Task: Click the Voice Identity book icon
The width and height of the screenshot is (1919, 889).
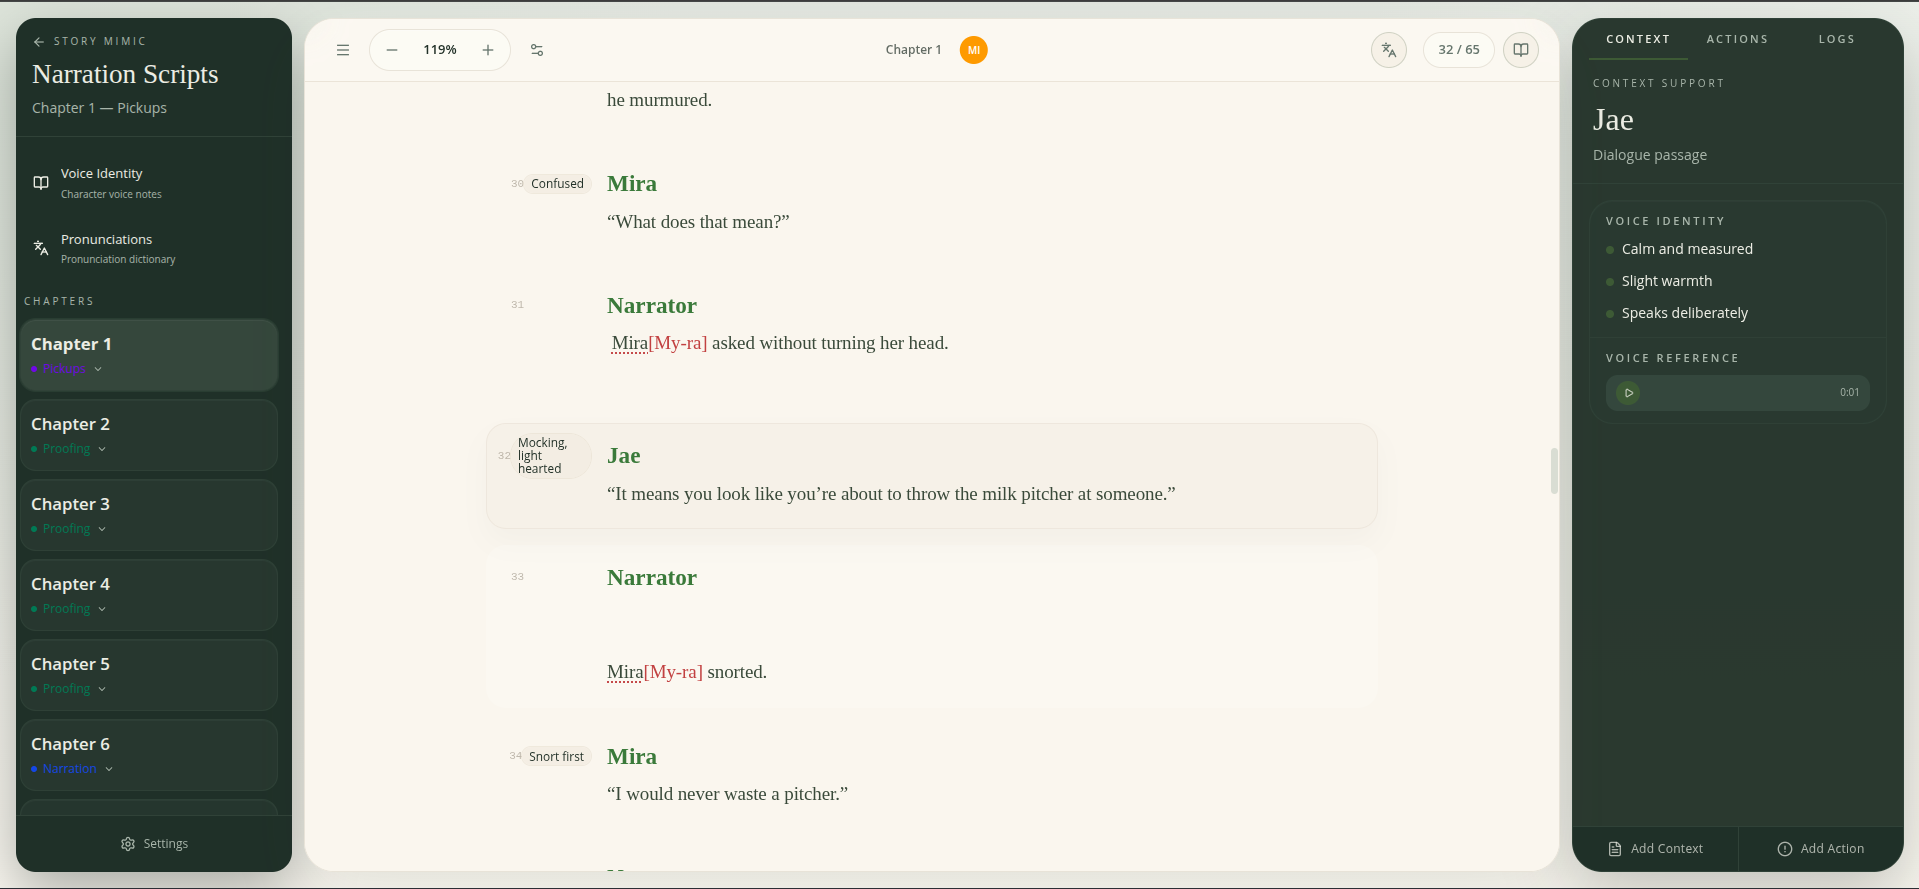Action: (x=41, y=183)
